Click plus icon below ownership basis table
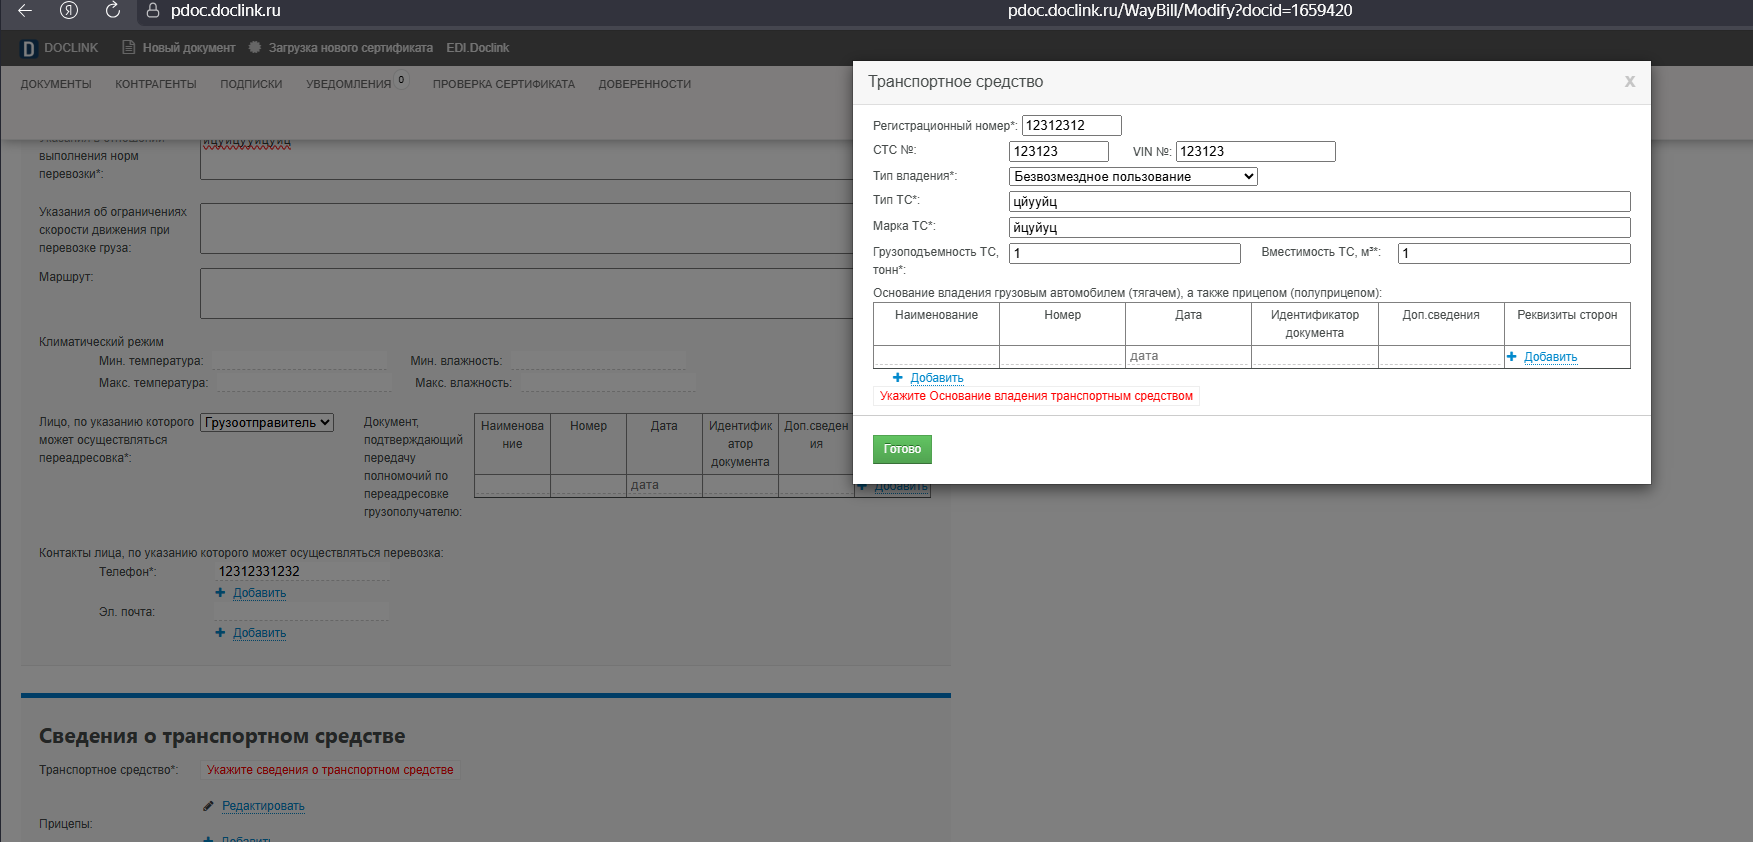 tap(898, 377)
